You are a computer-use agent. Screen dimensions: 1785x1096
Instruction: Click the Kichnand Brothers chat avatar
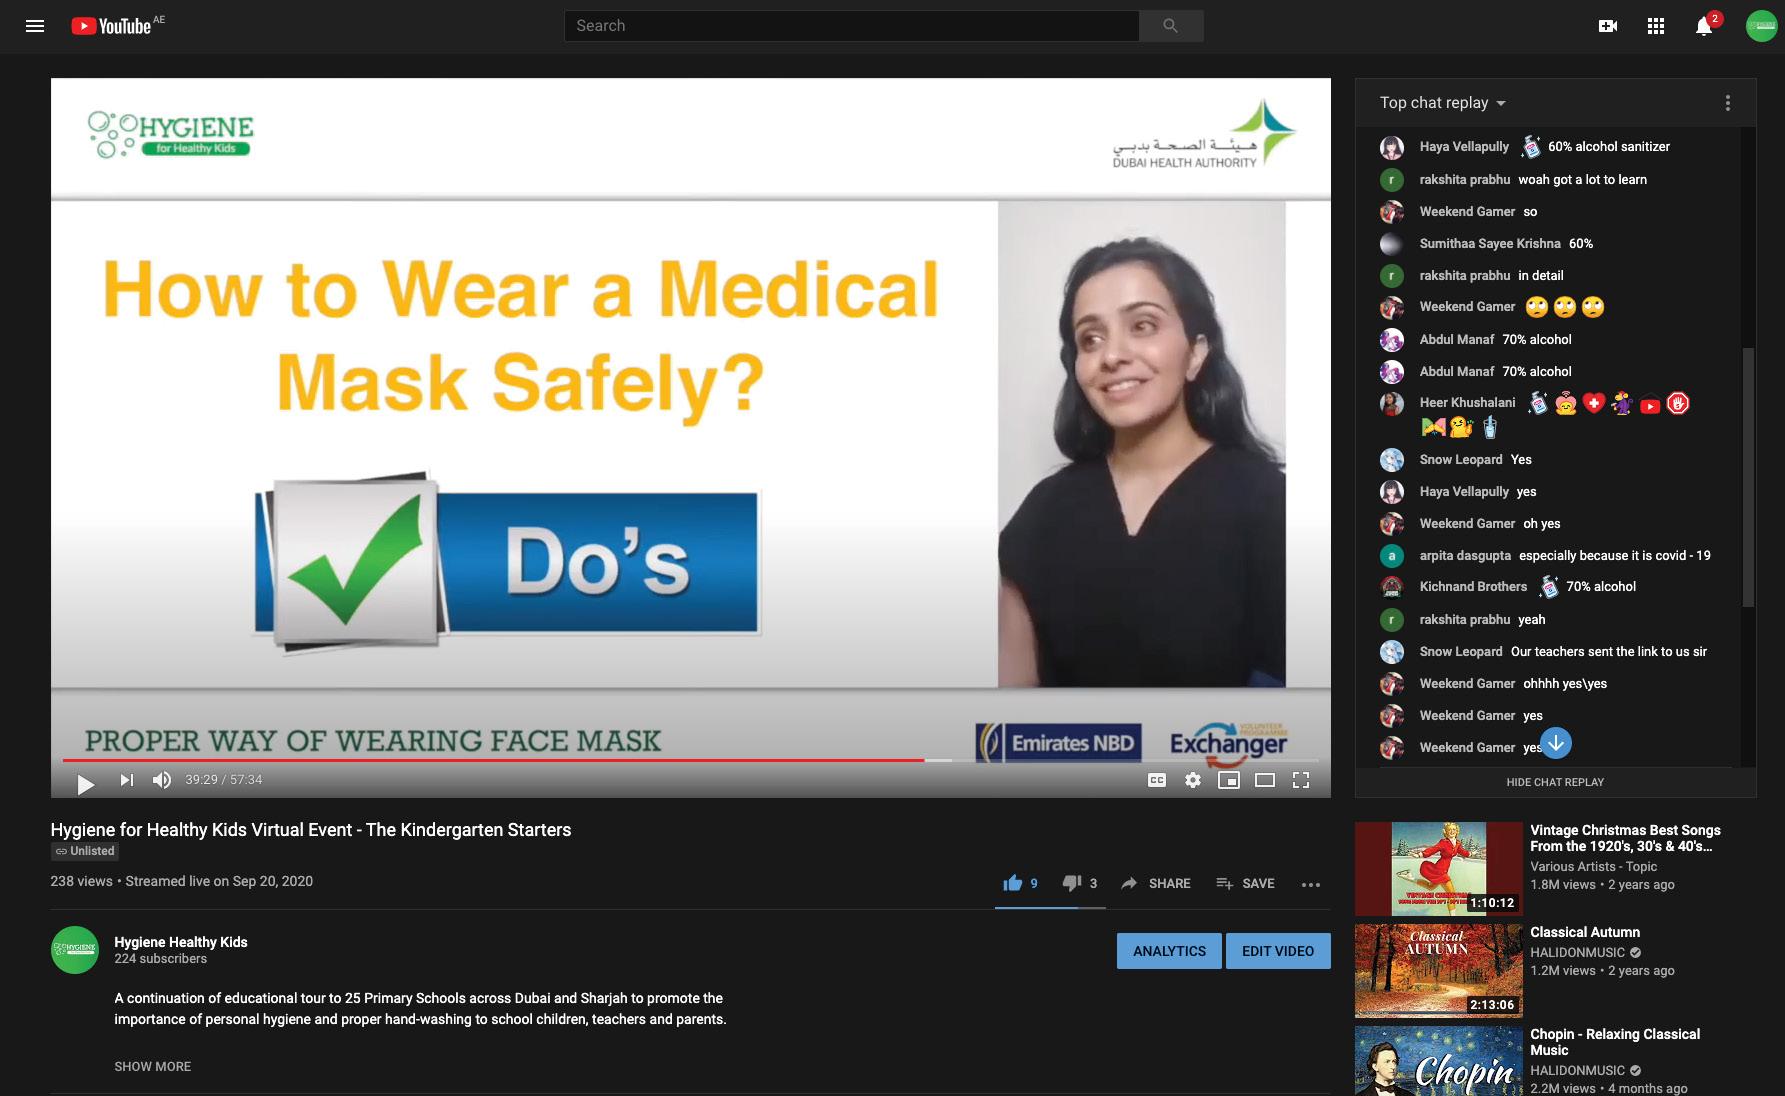tap(1391, 587)
